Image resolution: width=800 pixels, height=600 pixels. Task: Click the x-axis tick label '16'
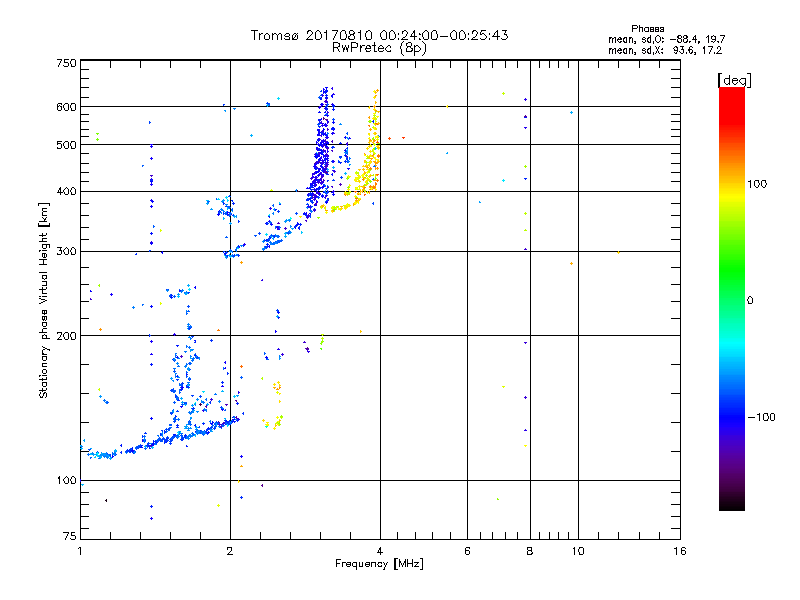click(680, 551)
